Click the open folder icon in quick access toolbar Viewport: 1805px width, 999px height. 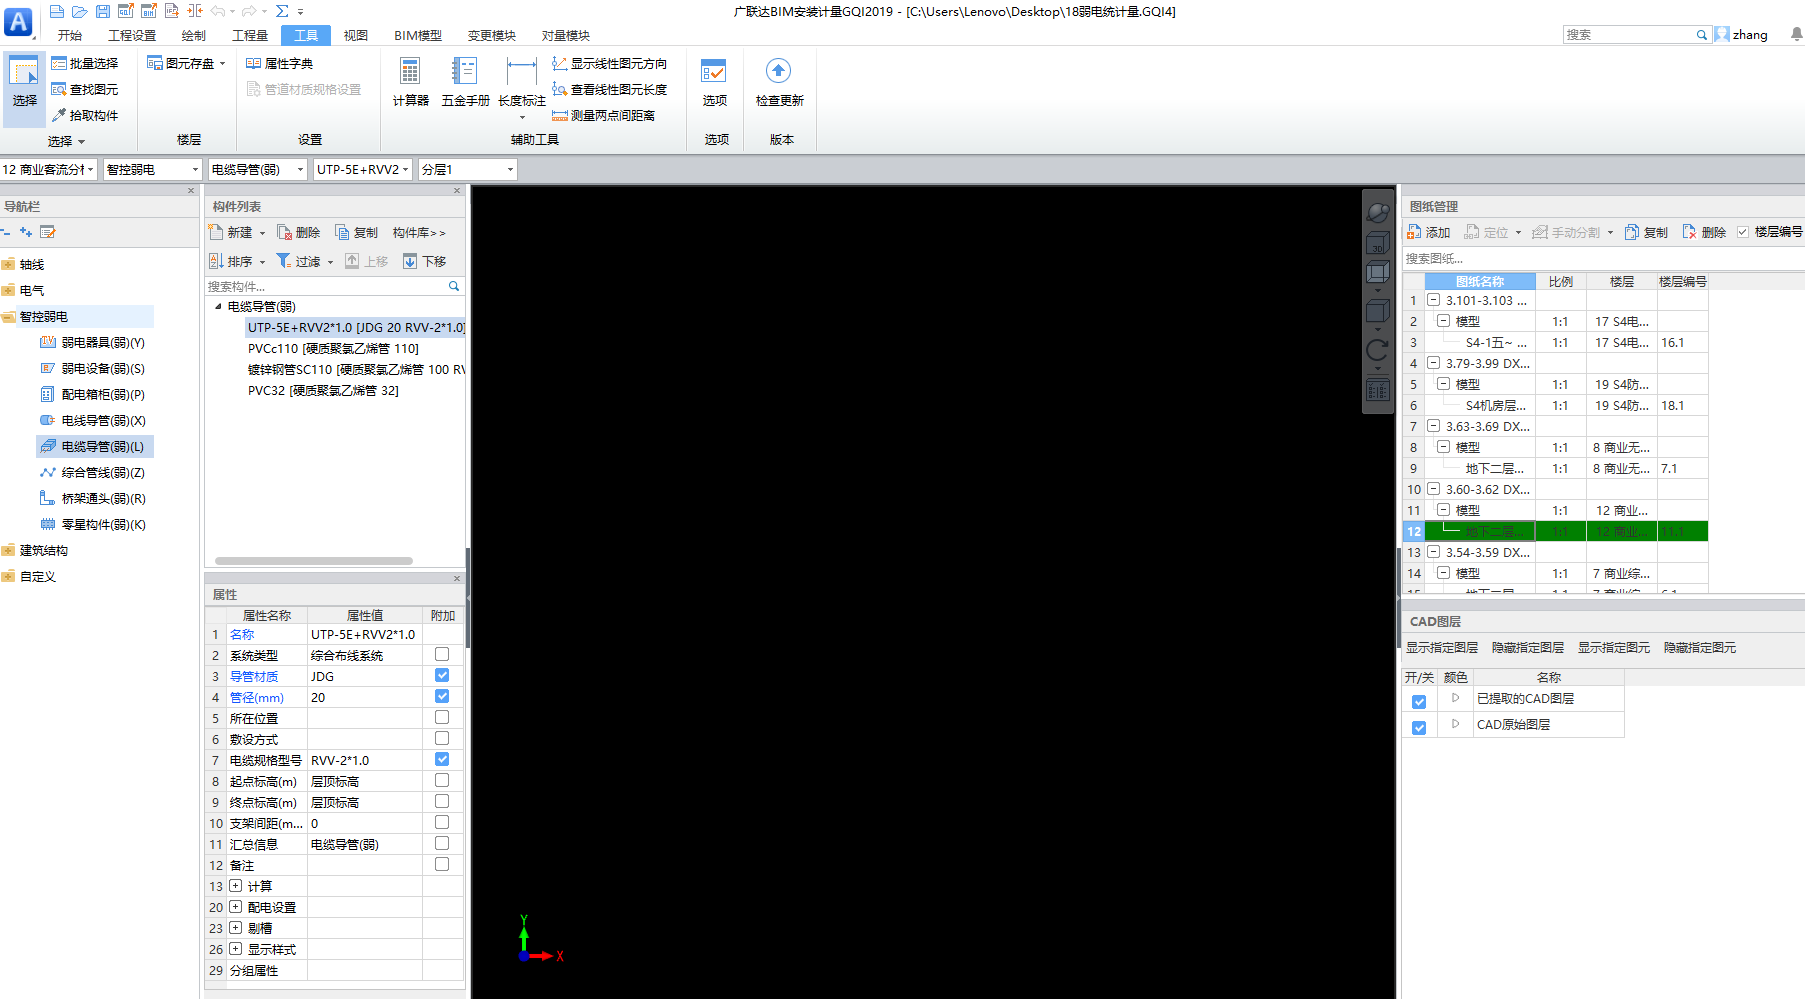coord(80,11)
